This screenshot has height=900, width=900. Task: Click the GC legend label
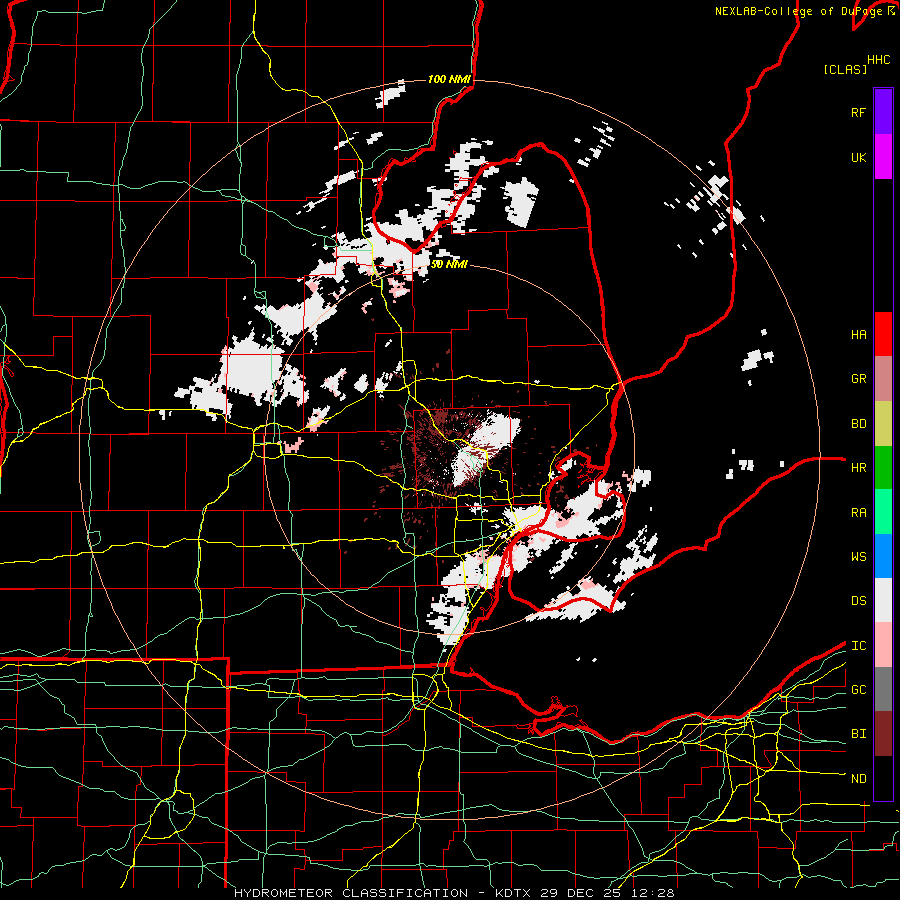click(x=858, y=690)
